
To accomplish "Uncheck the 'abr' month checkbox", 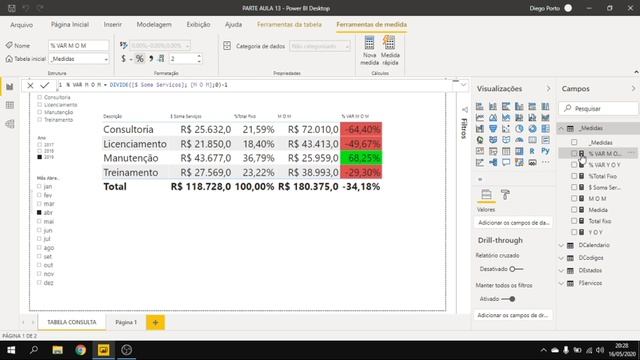I will (39, 213).
